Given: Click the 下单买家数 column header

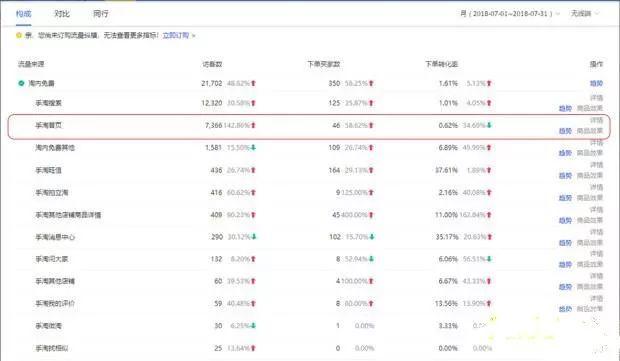Looking at the screenshot, I should (324, 64).
